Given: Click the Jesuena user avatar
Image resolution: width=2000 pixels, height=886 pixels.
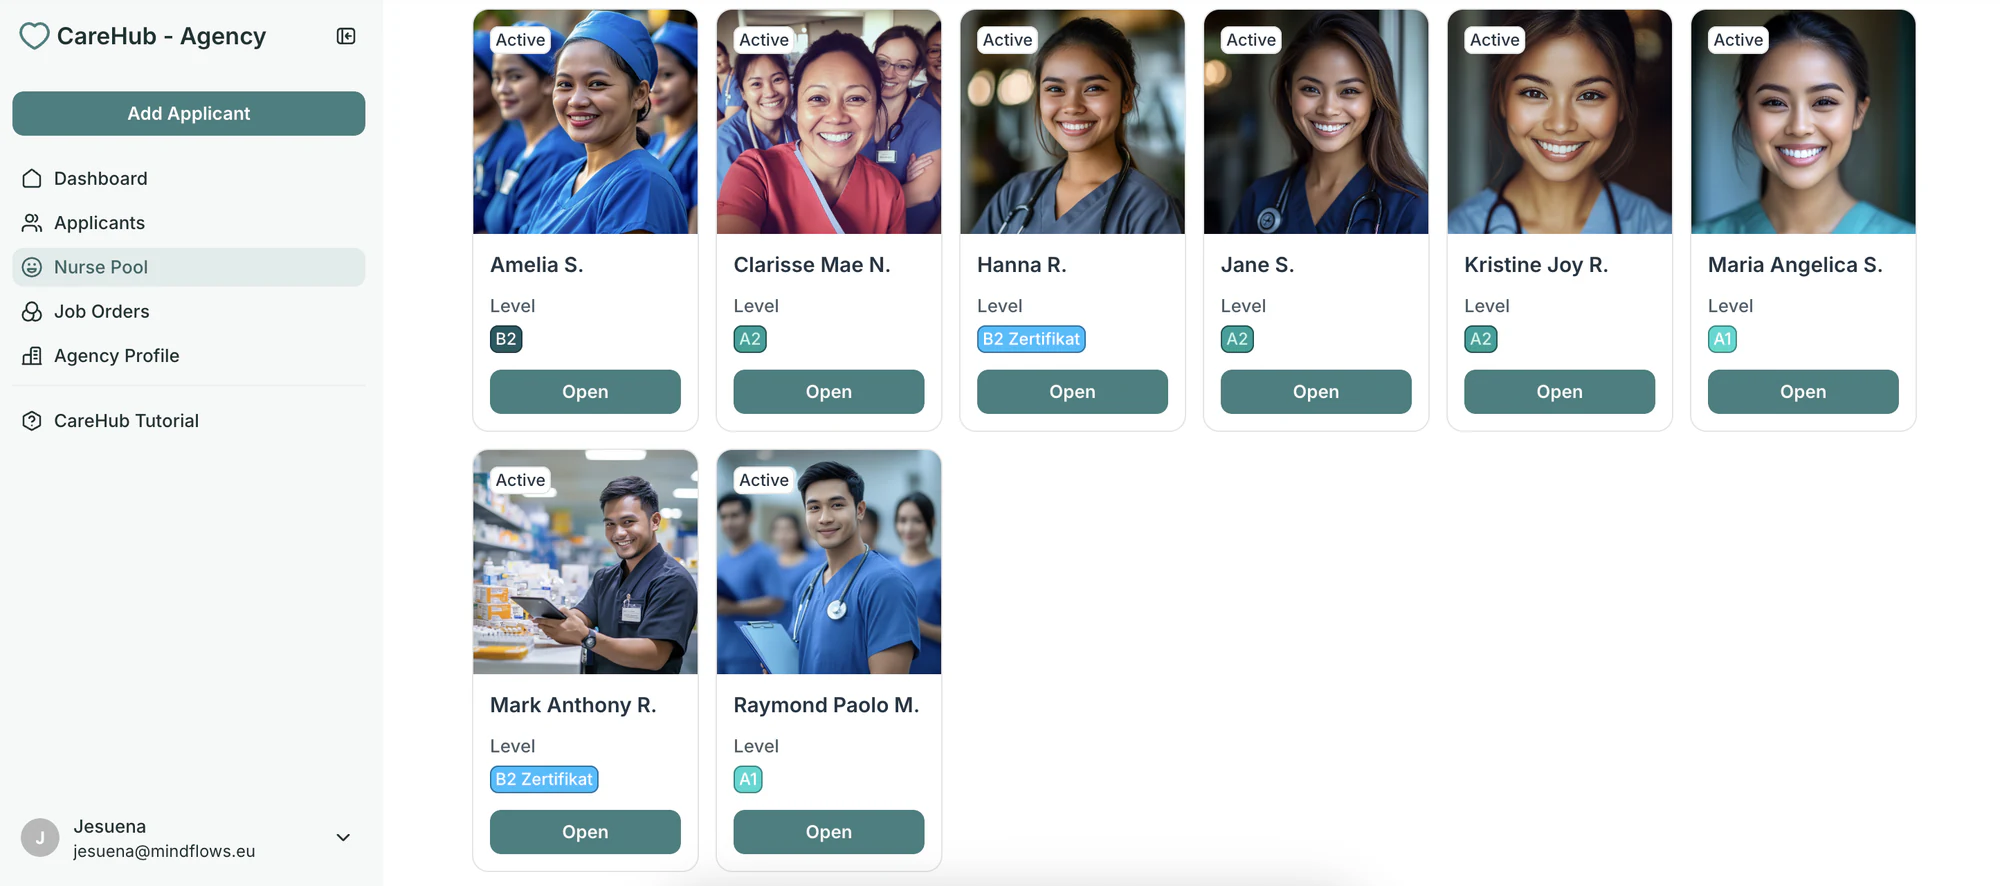Looking at the screenshot, I should [40, 838].
